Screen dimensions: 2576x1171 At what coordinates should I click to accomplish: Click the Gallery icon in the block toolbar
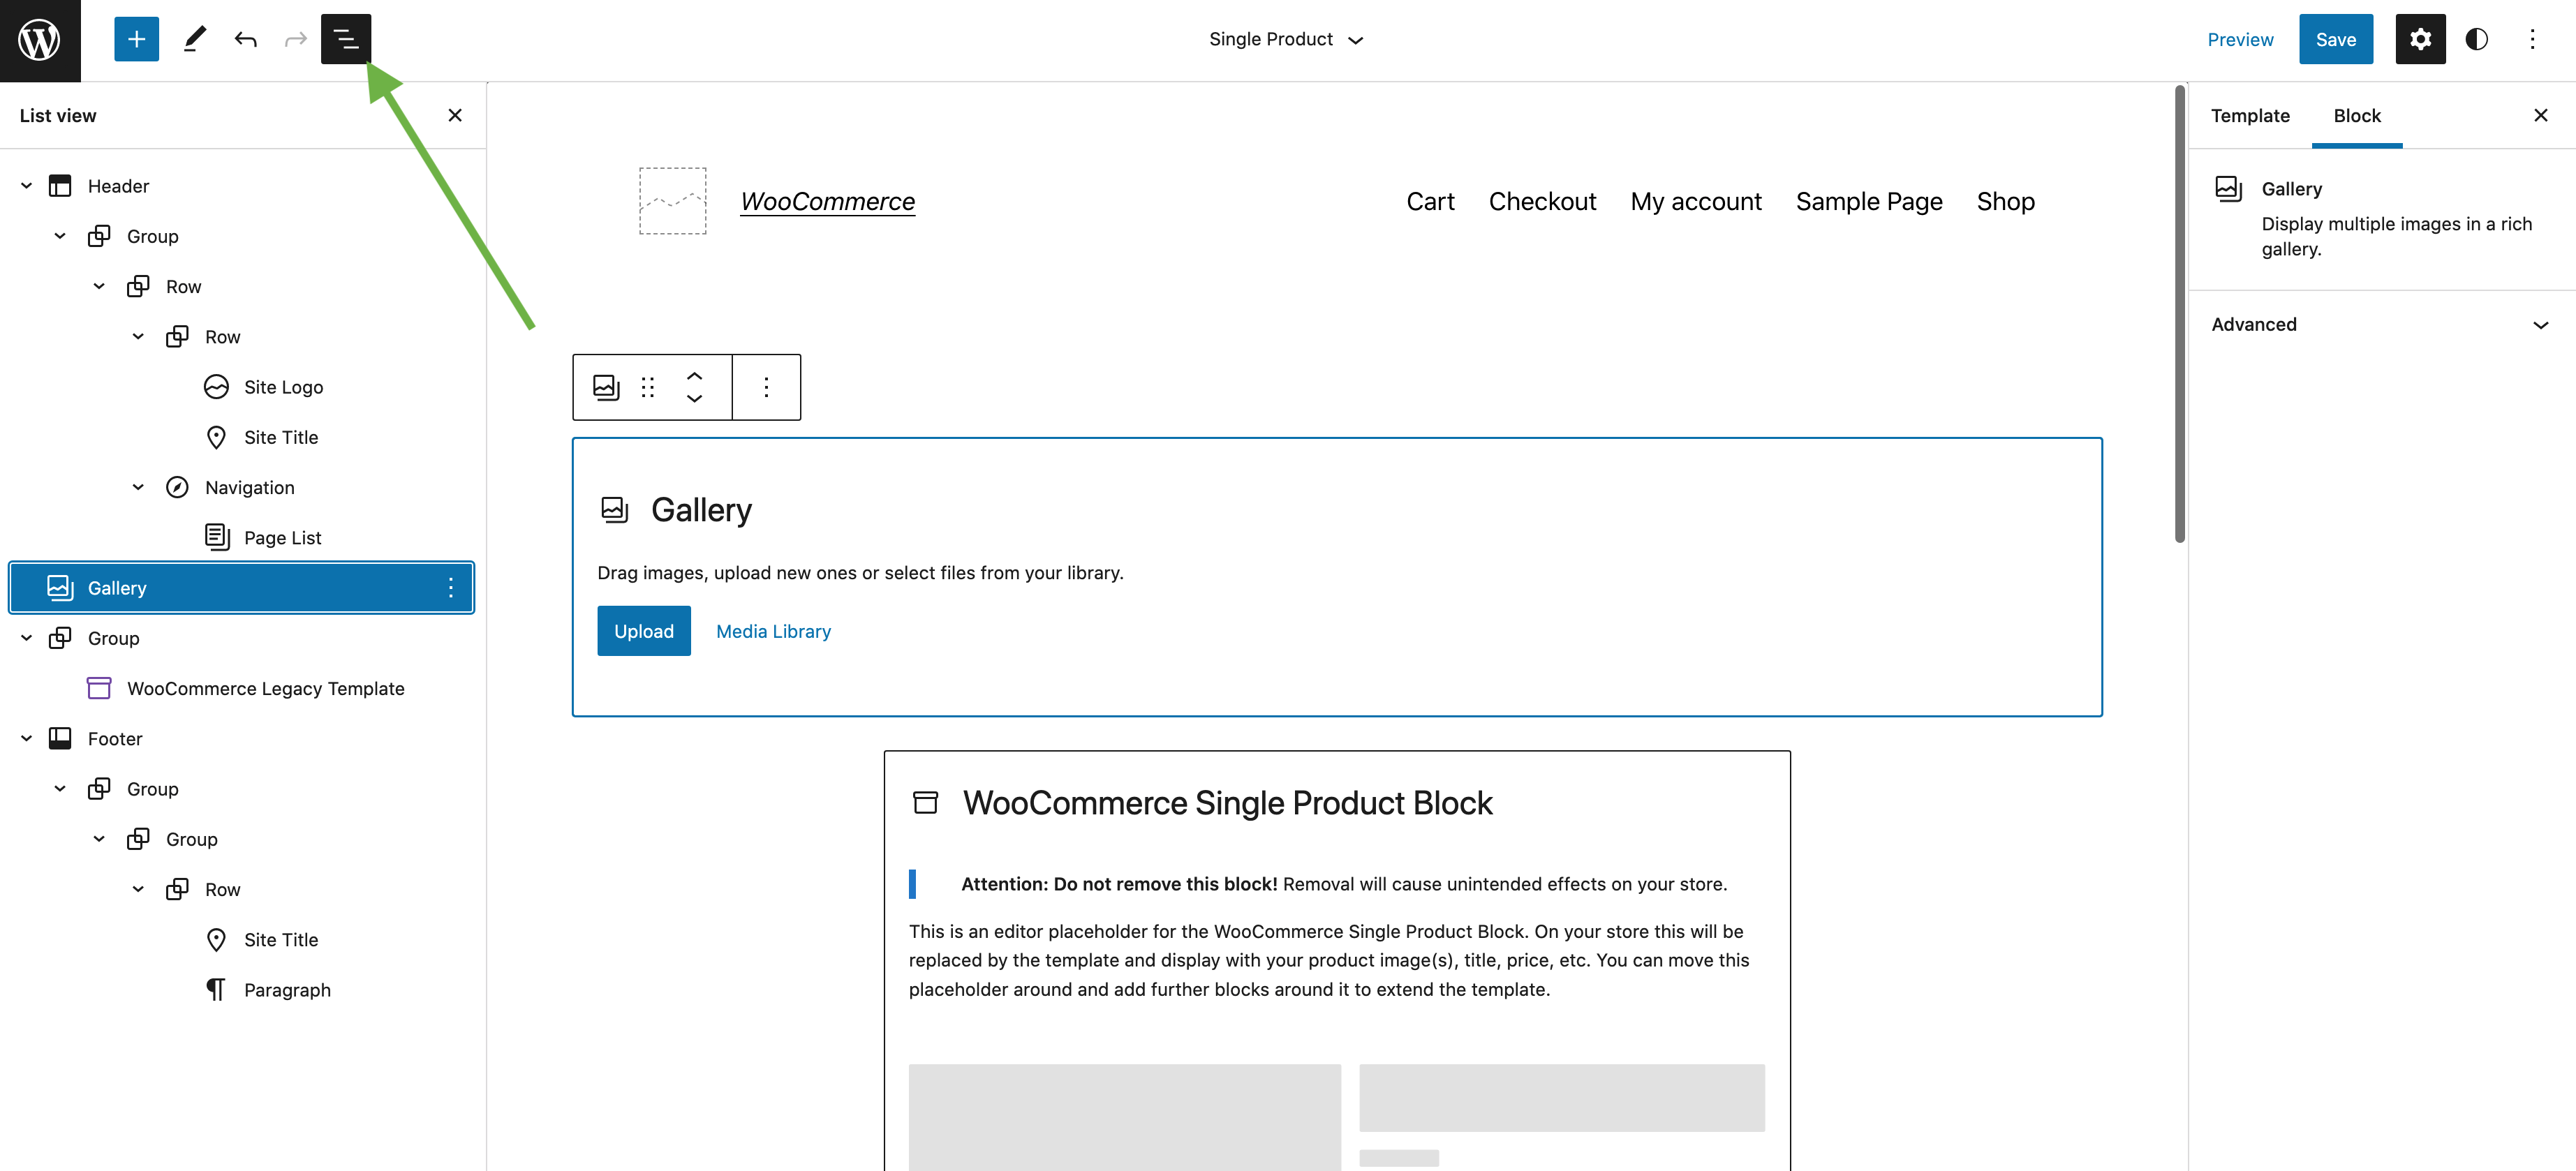coord(605,387)
